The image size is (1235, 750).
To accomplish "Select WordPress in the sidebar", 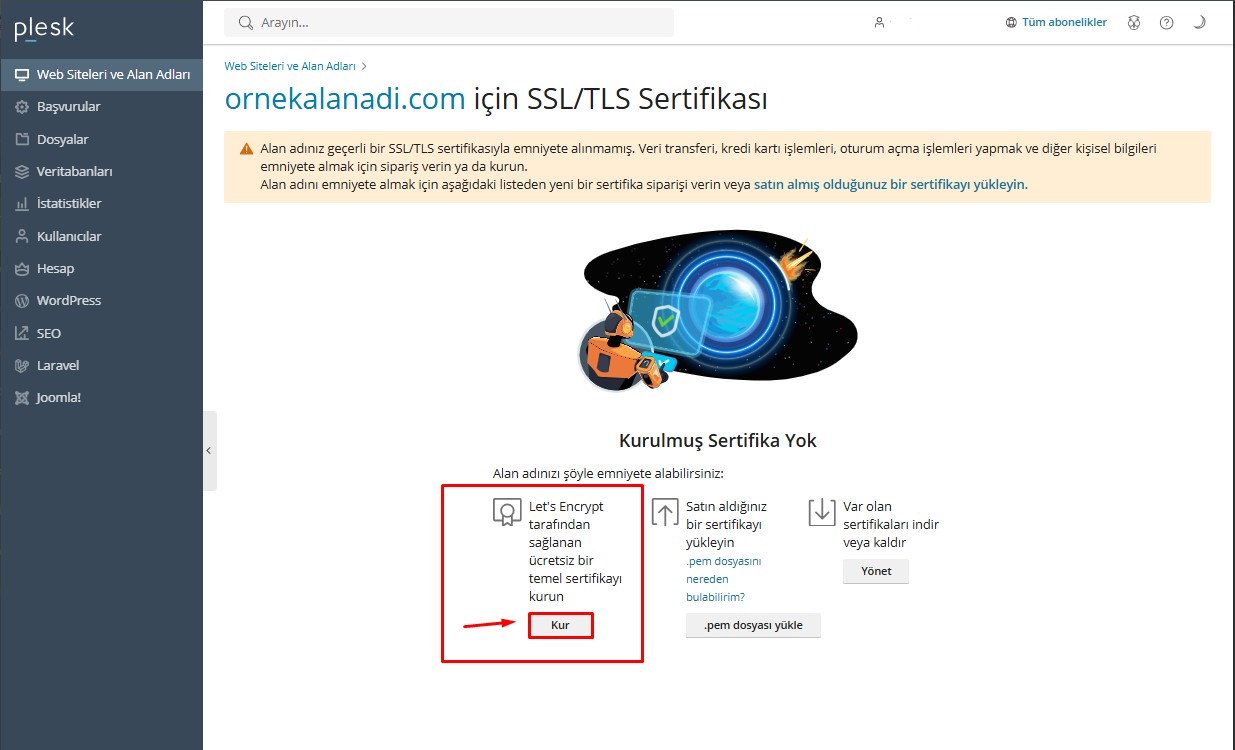I will (68, 301).
